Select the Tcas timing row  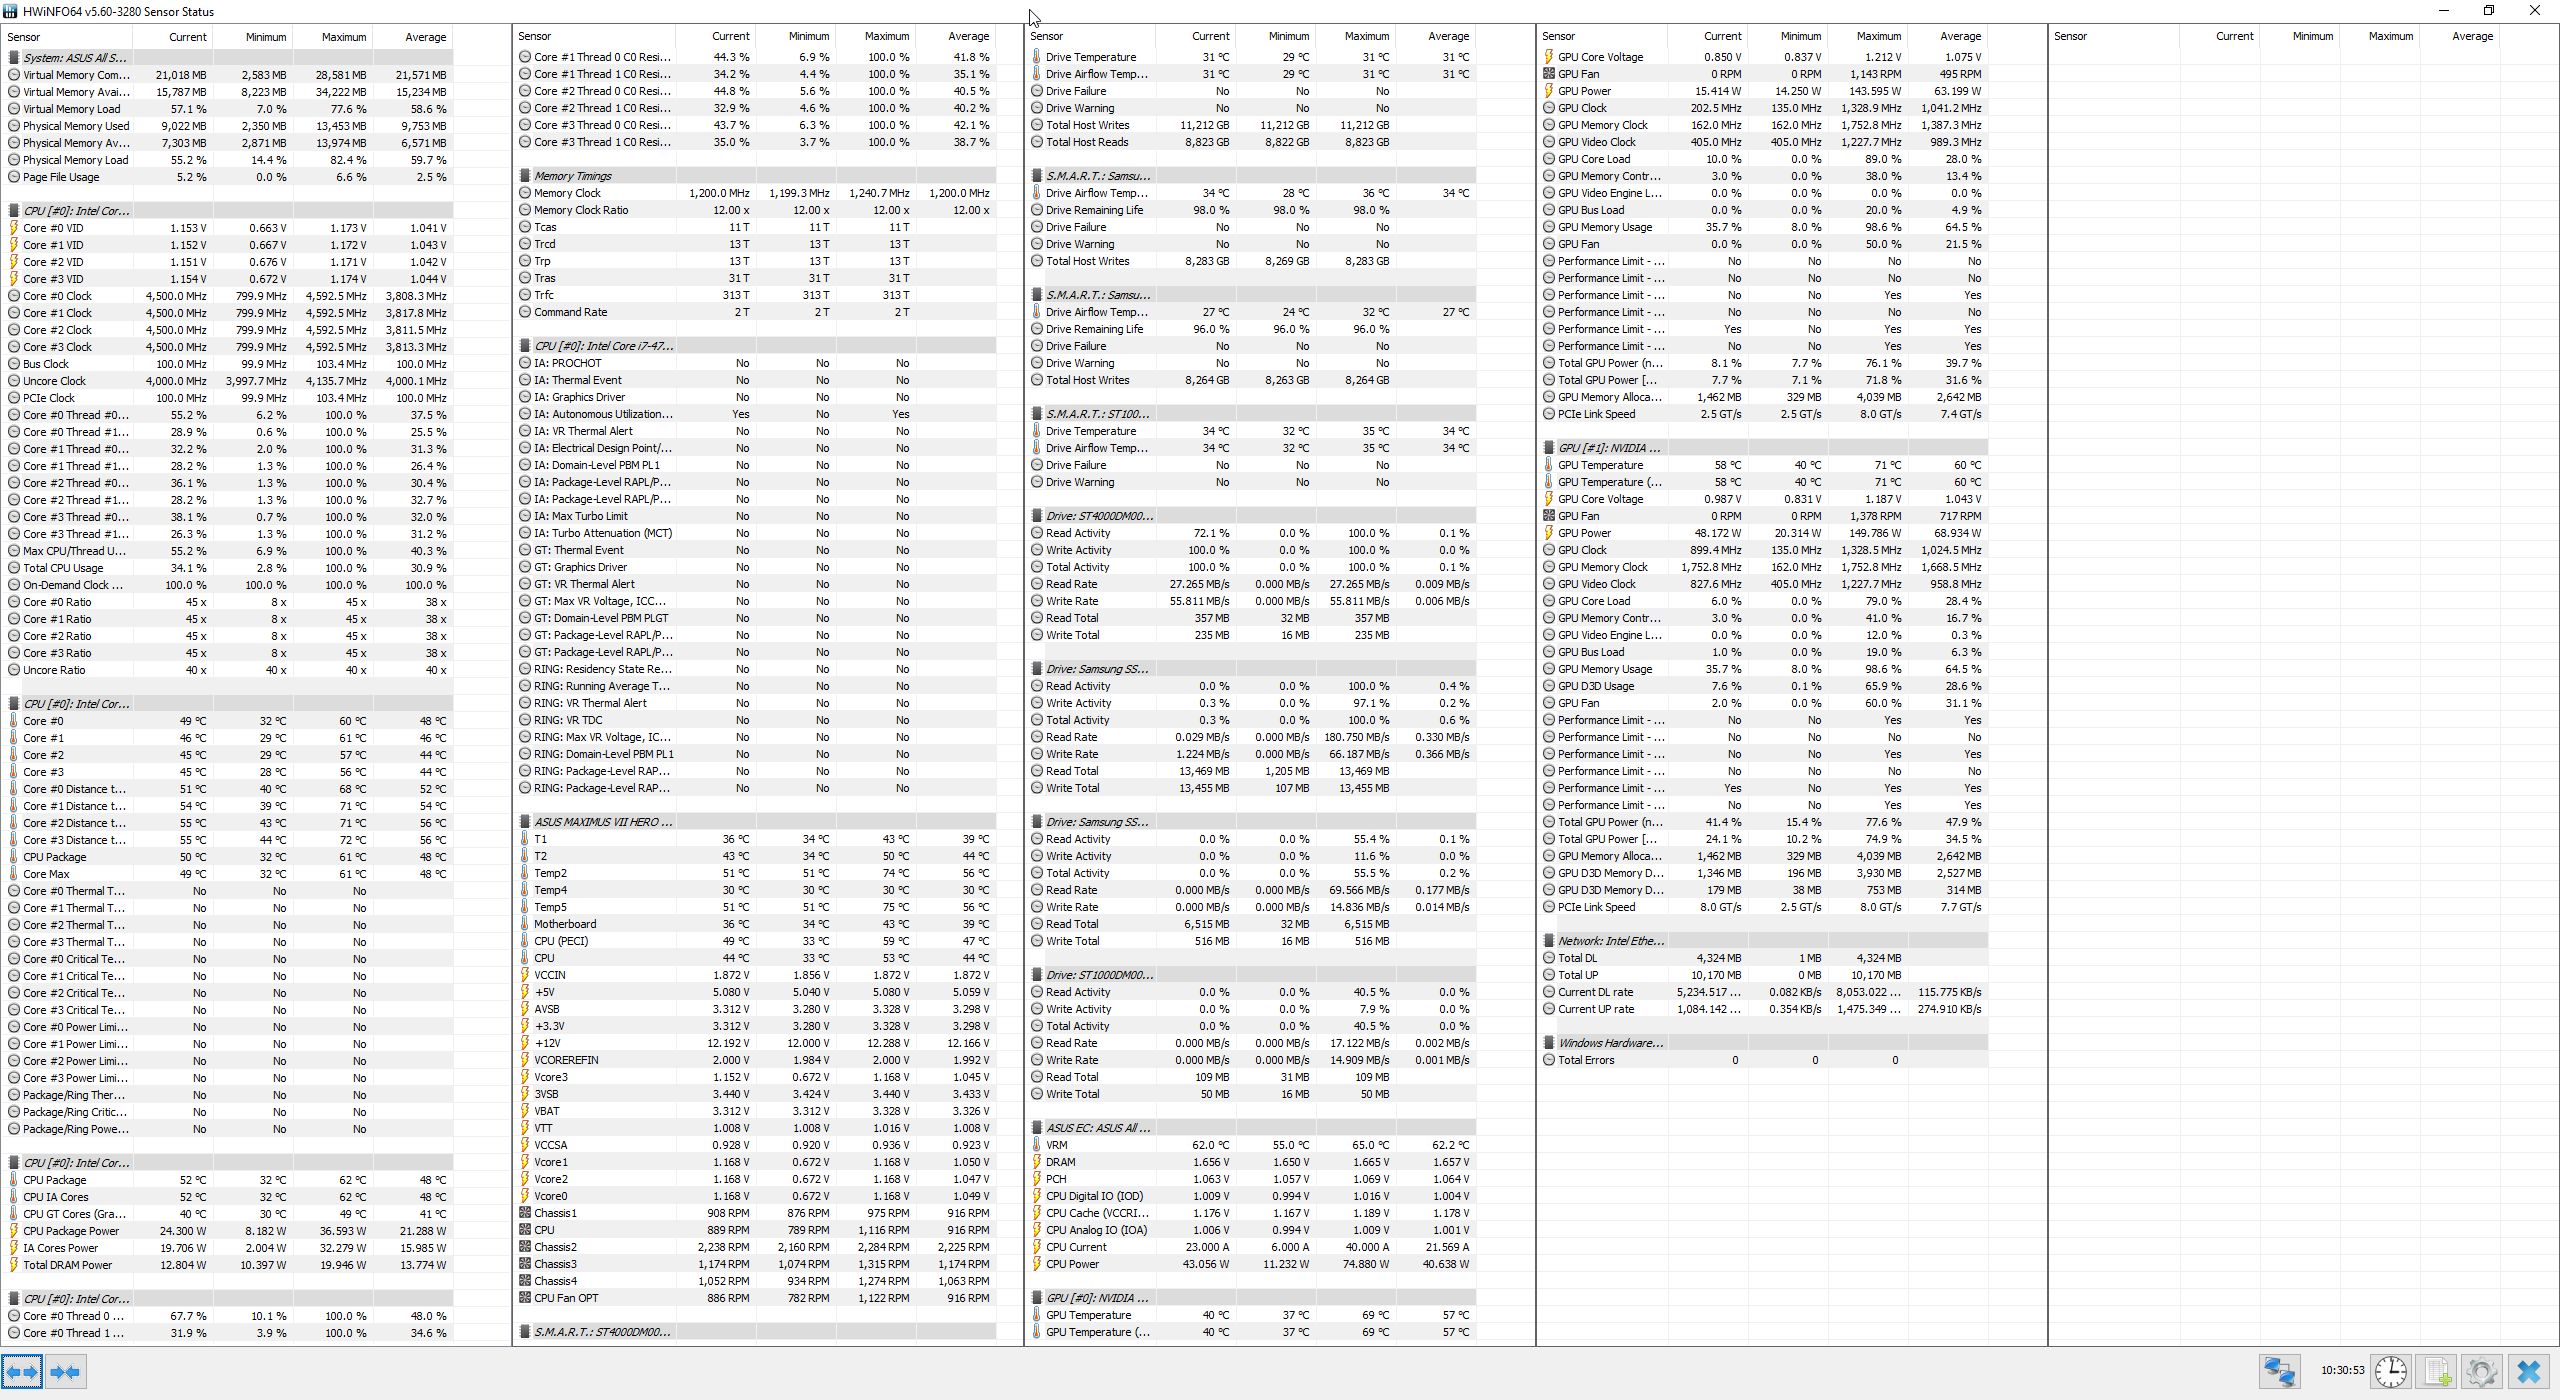[x=756, y=227]
